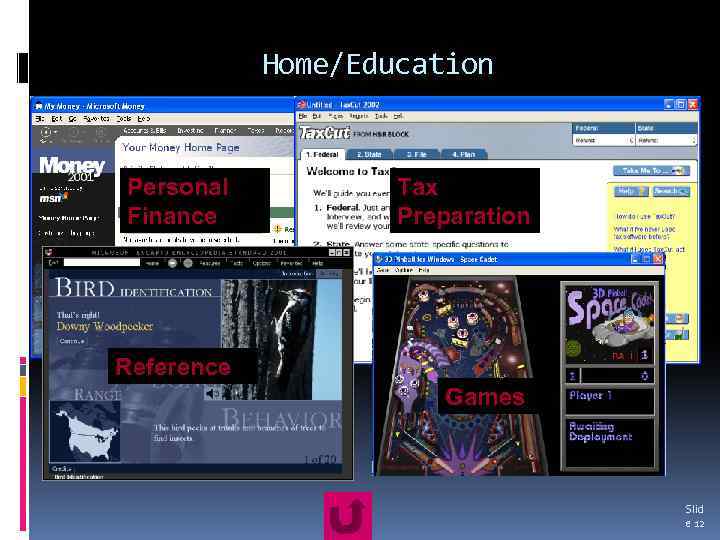
Task: Click the Help button in the TaxCut yellow panel
Action: click(631, 191)
